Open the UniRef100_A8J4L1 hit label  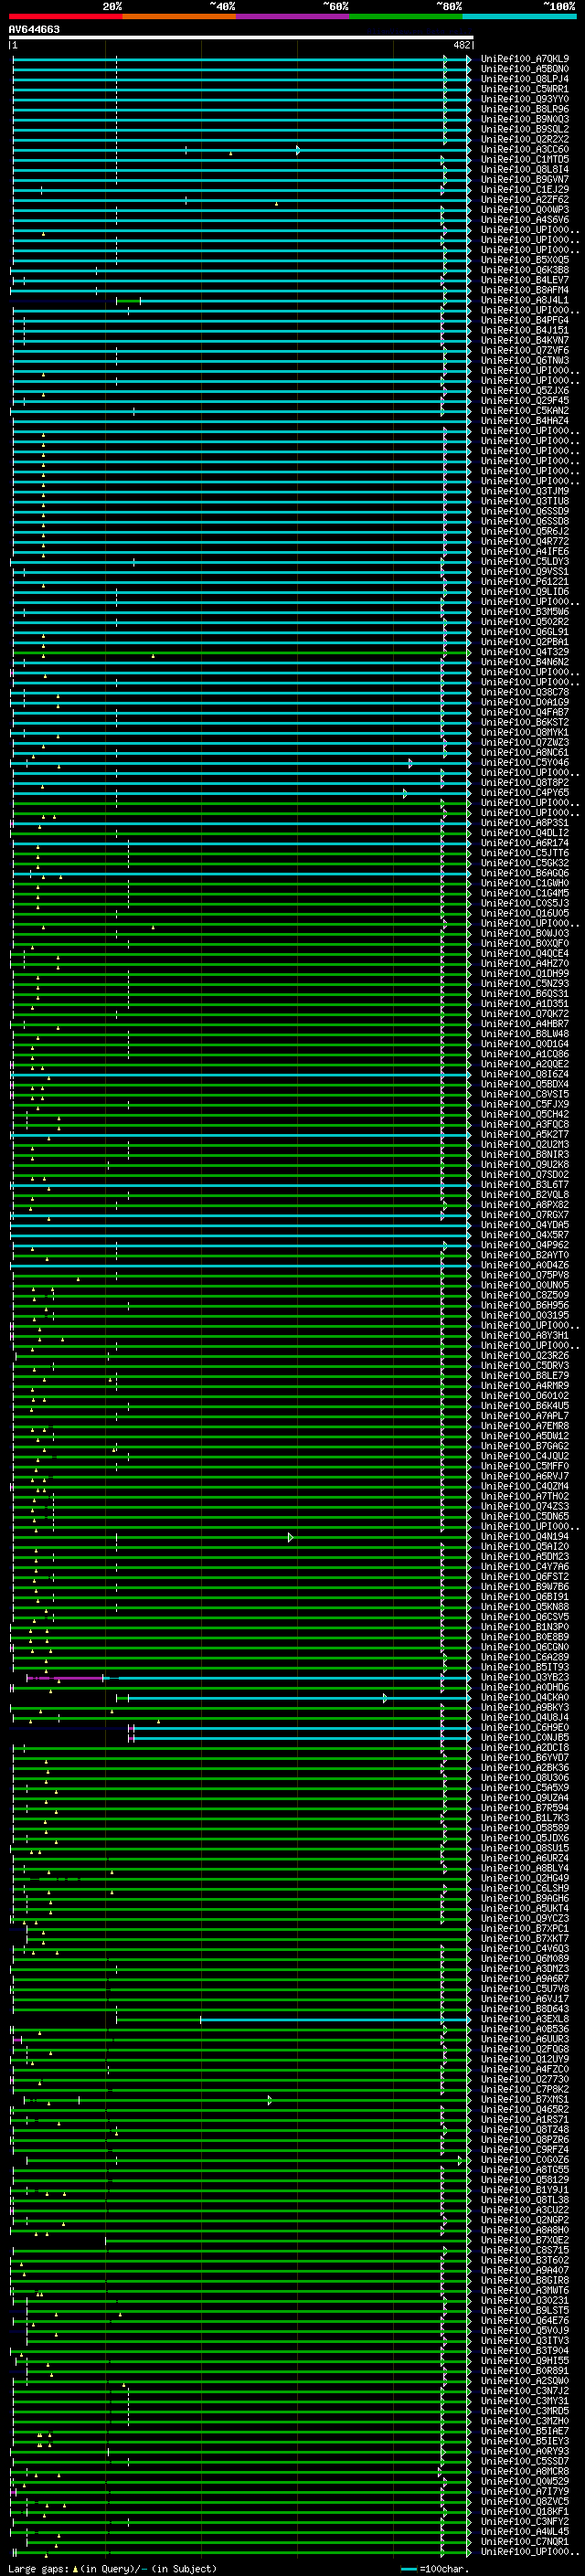(524, 300)
